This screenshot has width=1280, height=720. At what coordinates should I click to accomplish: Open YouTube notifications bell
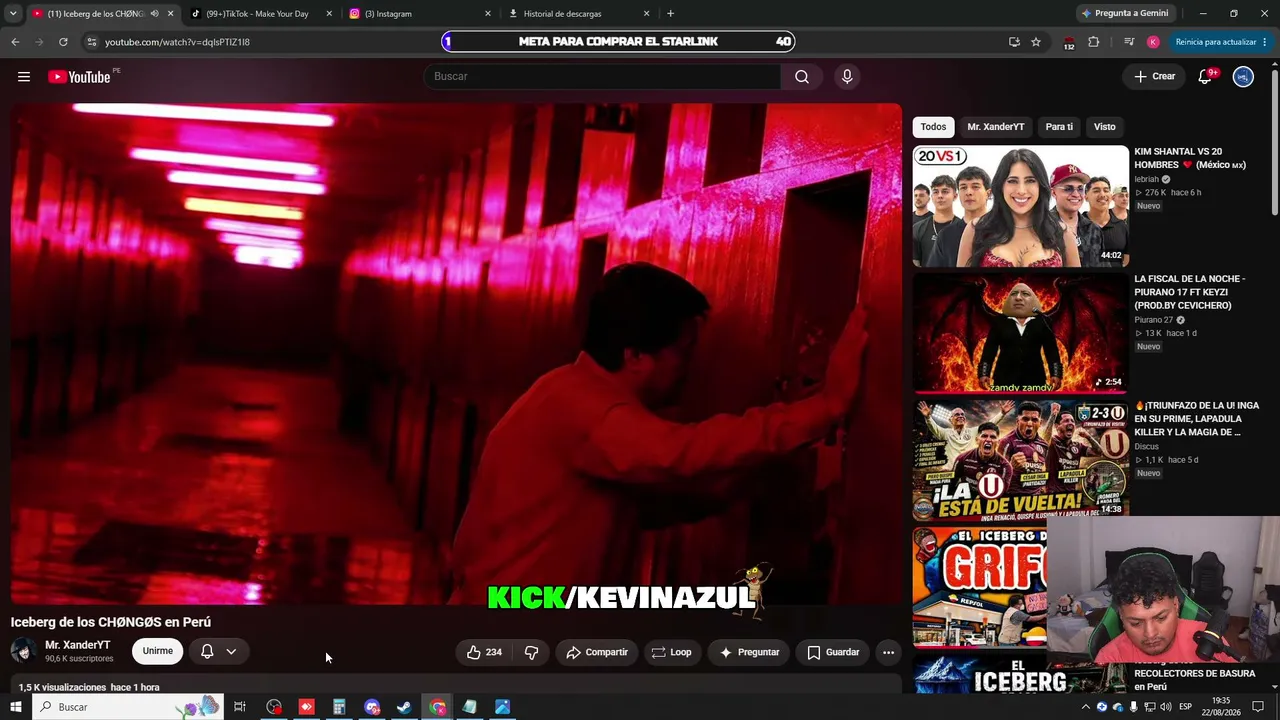pyautogui.click(x=1205, y=77)
